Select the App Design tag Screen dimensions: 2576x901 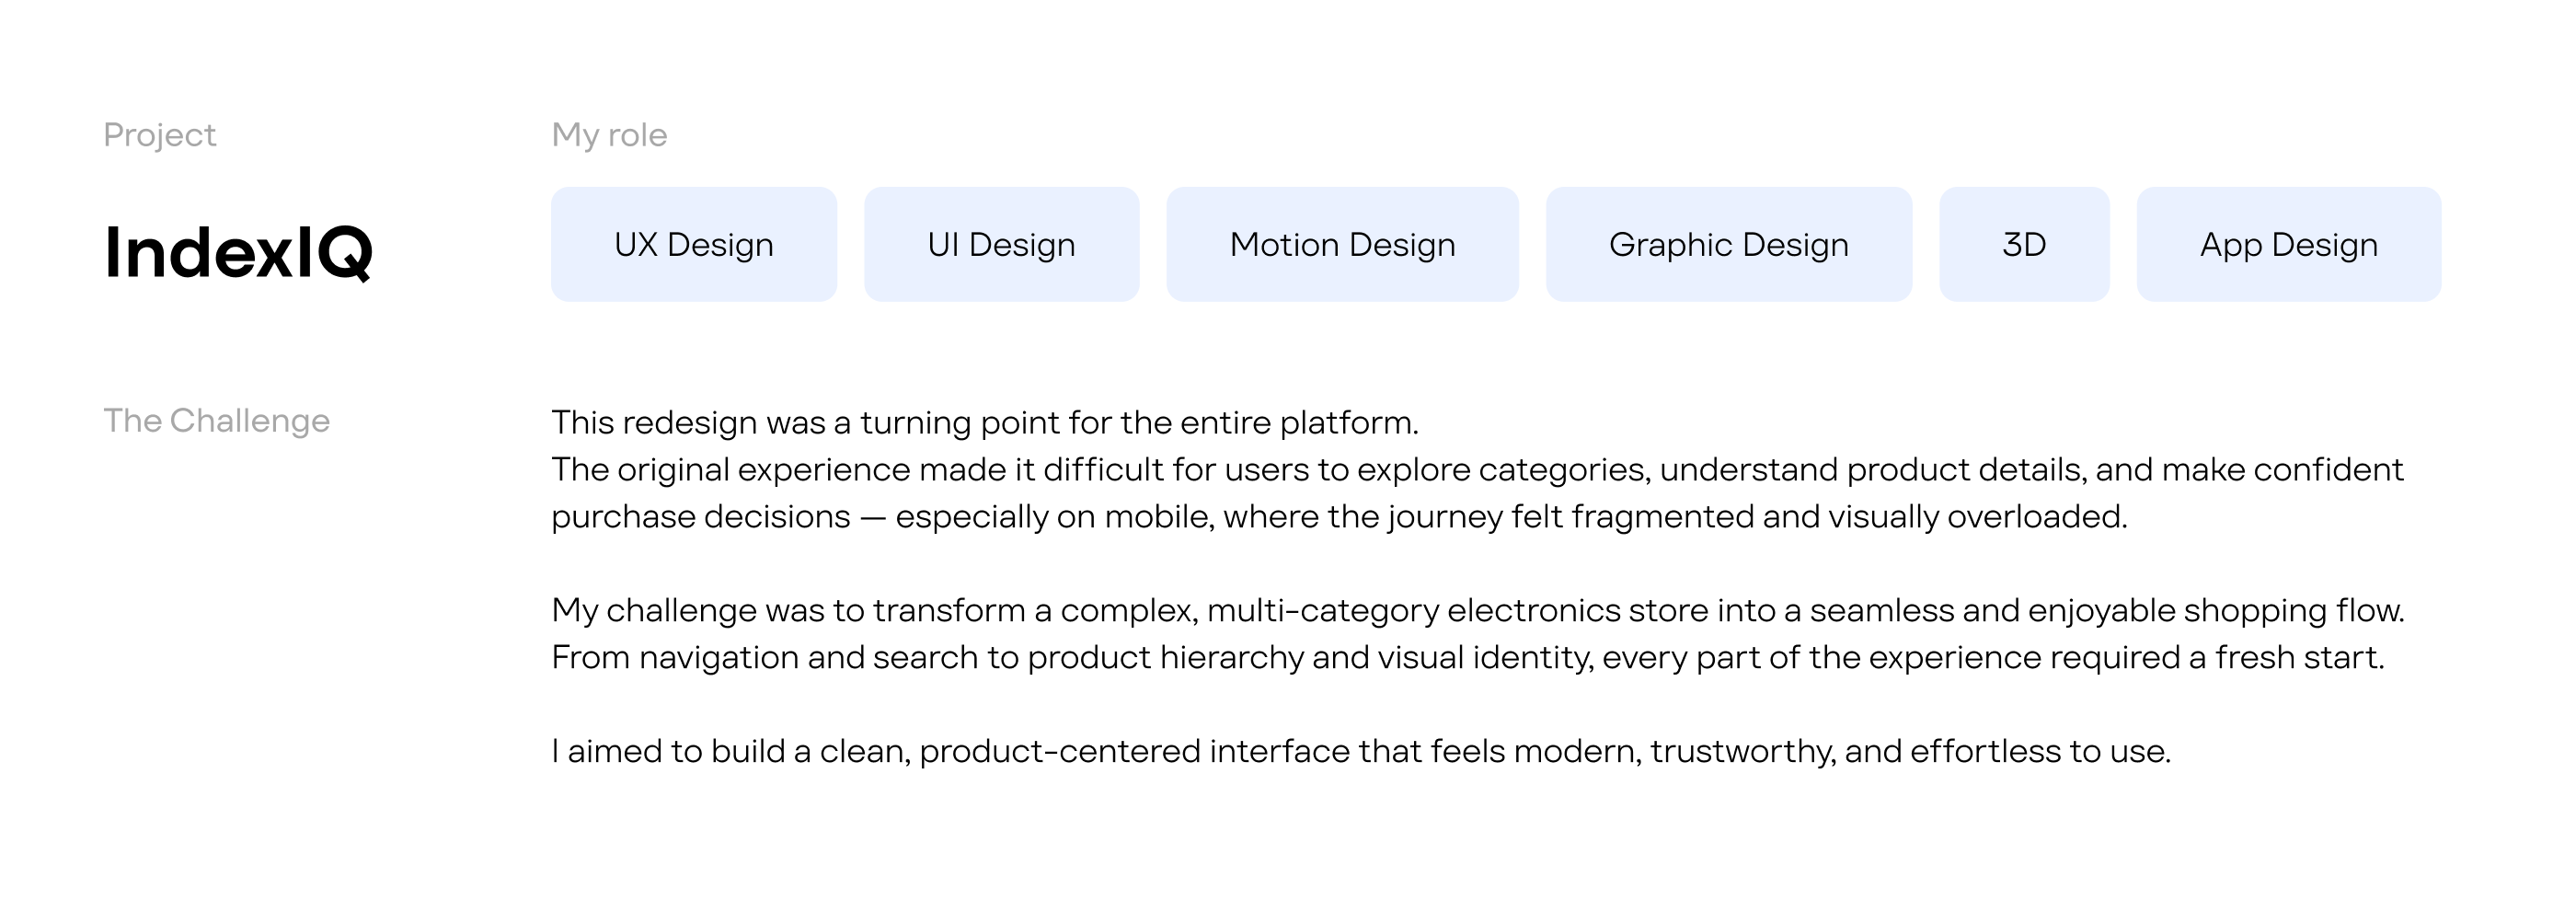tap(2288, 244)
